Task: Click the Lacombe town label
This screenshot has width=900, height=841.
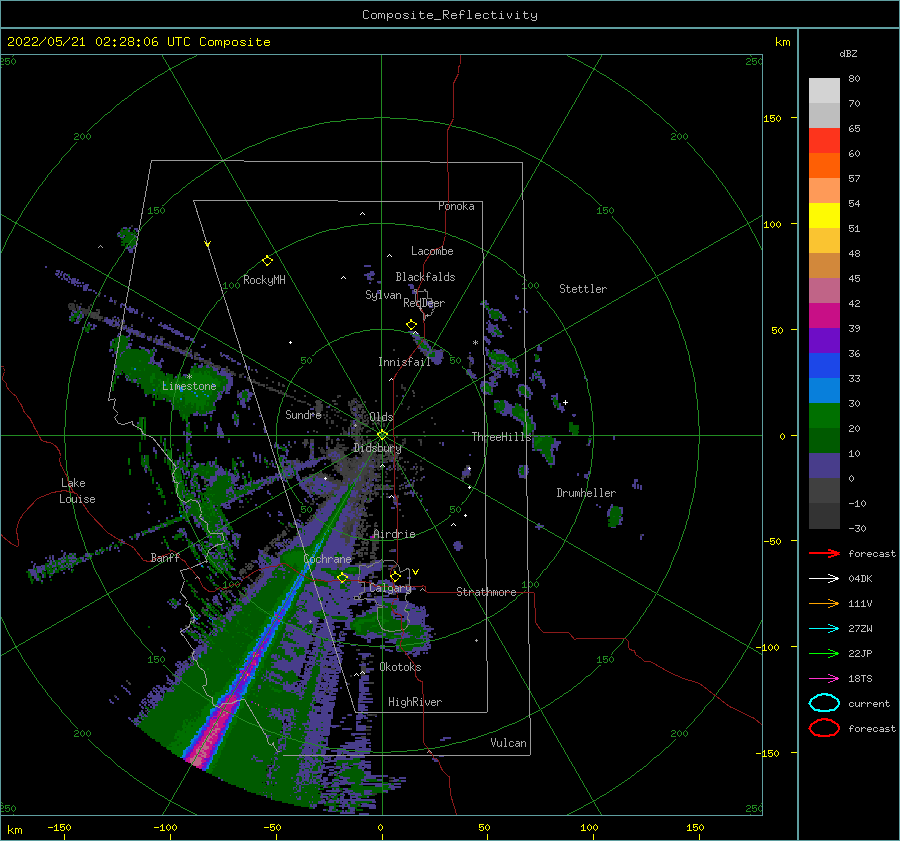Action: pos(432,251)
